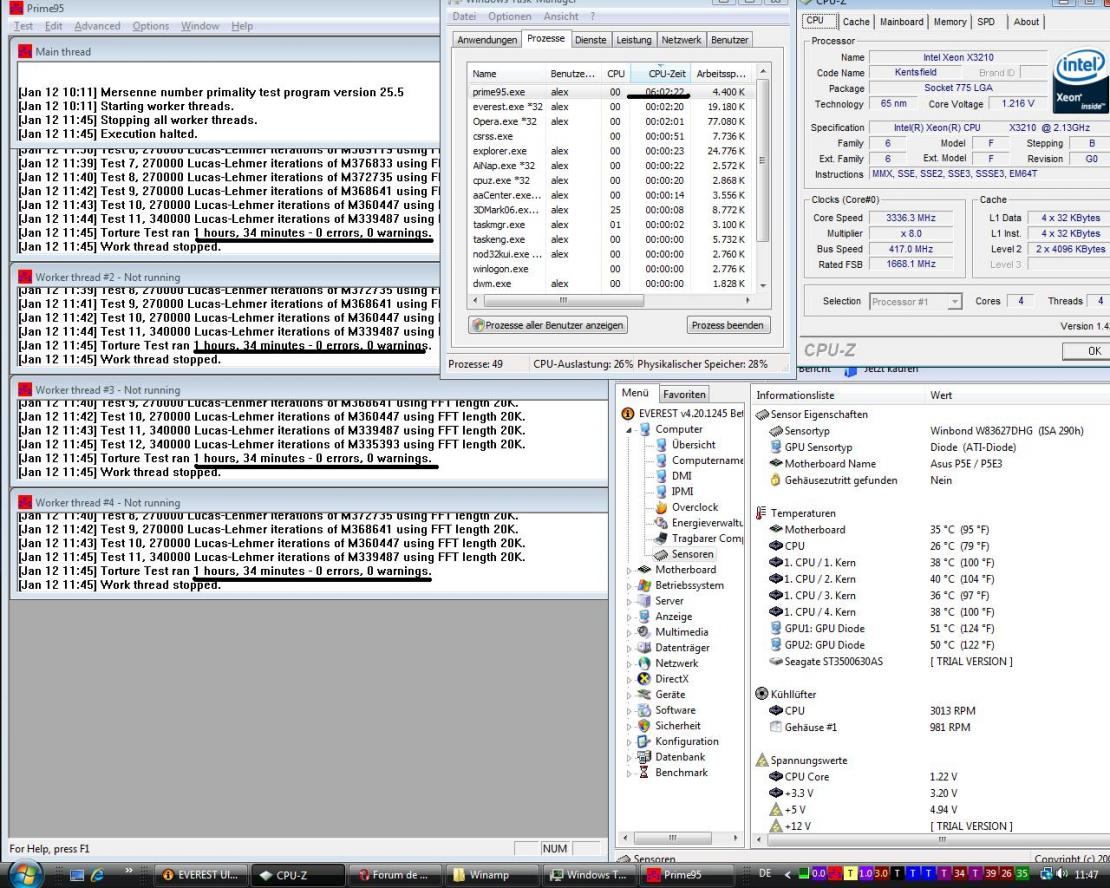Select the 3DMark06.ex... process row

pos(611,210)
